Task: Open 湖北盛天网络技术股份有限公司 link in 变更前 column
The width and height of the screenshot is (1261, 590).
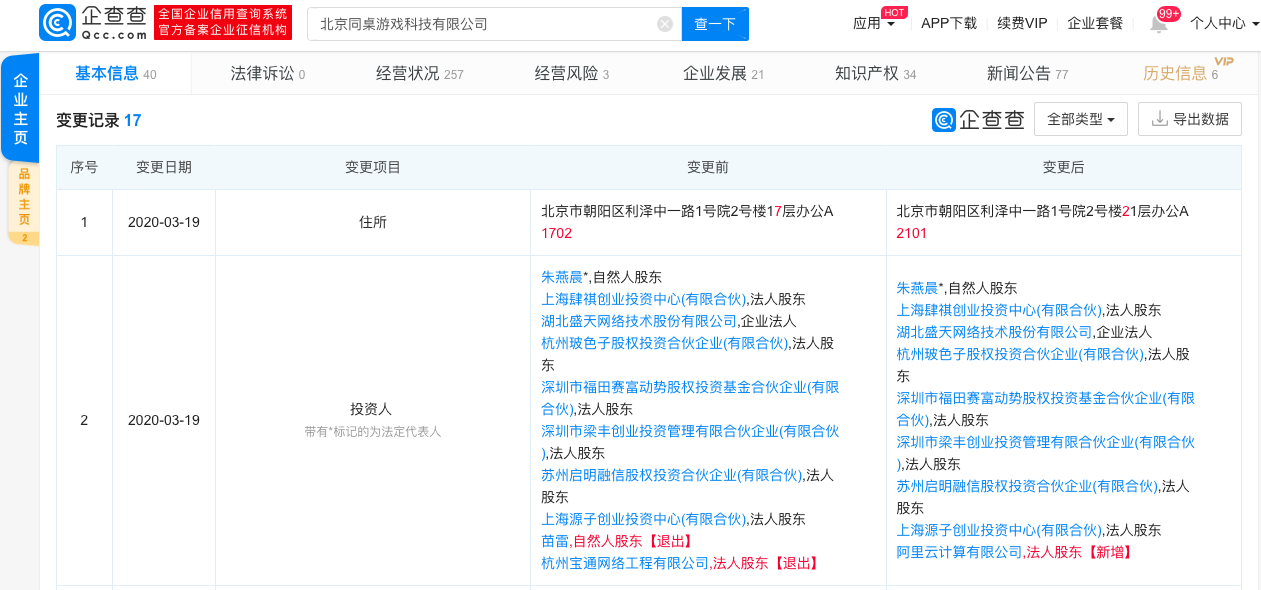Action: pyautogui.click(x=639, y=321)
